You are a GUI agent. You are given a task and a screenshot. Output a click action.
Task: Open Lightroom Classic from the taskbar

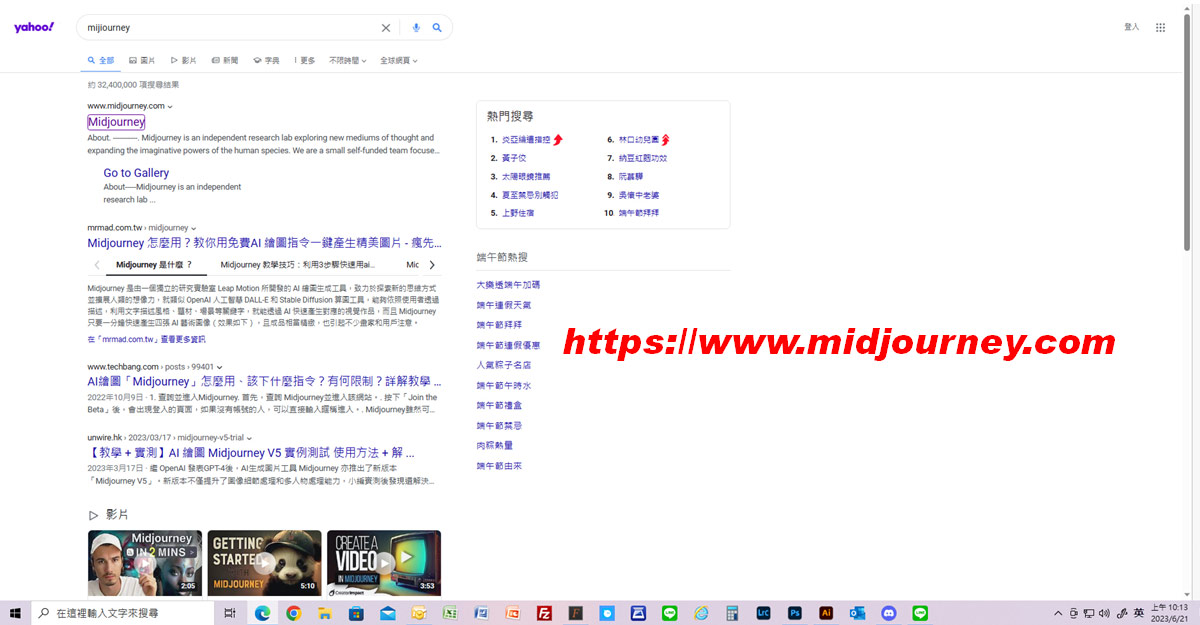click(x=764, y=613)
